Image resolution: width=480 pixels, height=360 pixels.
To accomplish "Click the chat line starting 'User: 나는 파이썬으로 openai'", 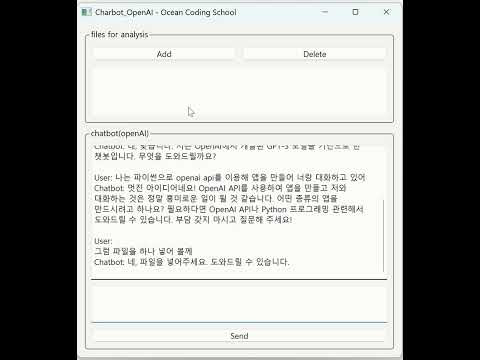I will tap(230, 177).
